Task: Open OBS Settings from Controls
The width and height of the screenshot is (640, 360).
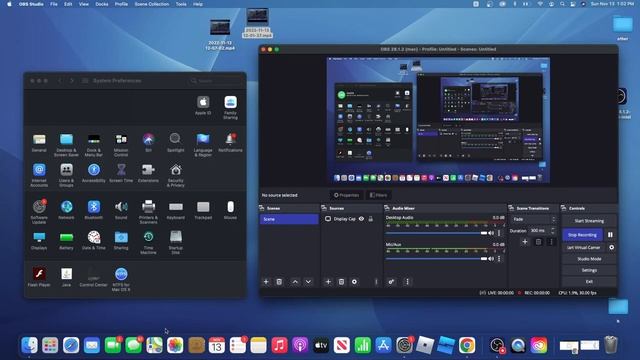Action: [x=589, y=270]
